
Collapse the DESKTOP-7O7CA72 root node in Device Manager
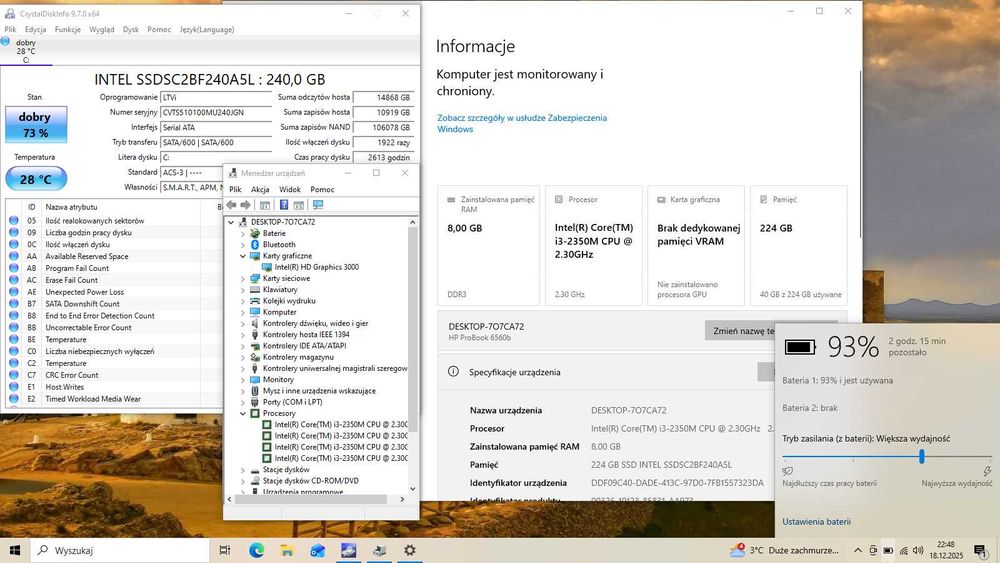(x=231, y=222)
